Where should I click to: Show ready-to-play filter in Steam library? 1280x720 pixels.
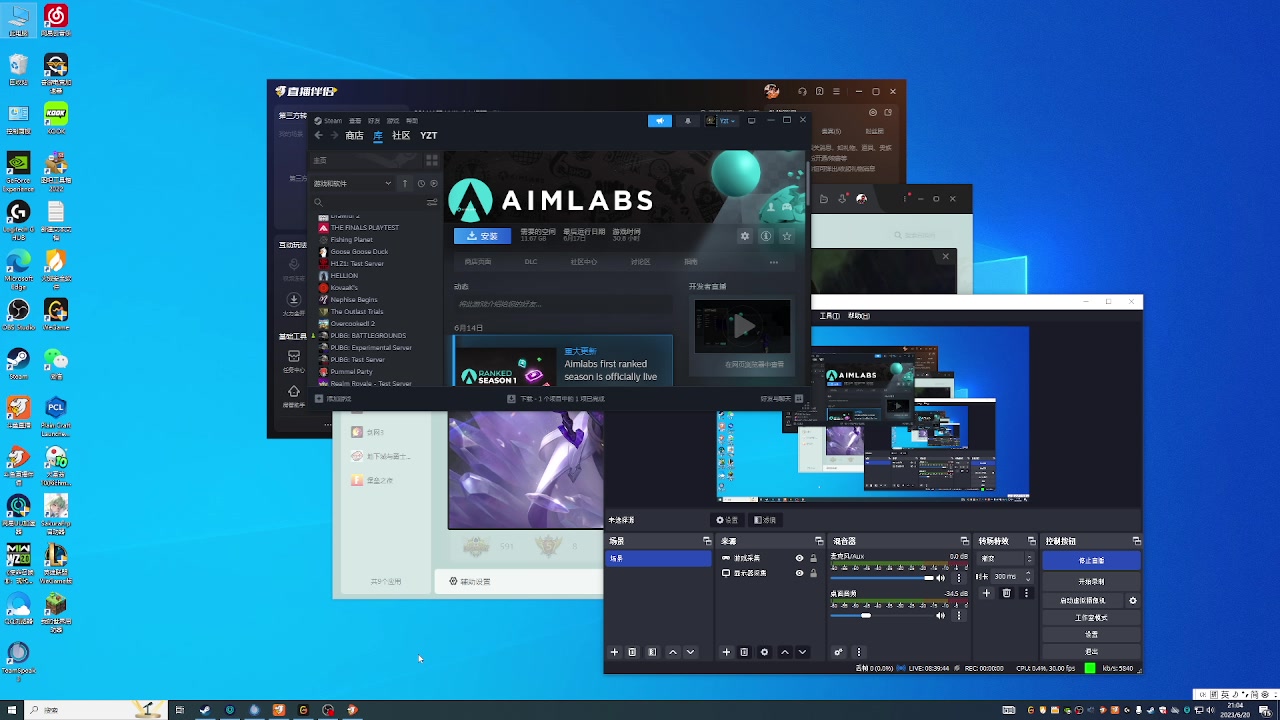434,183
